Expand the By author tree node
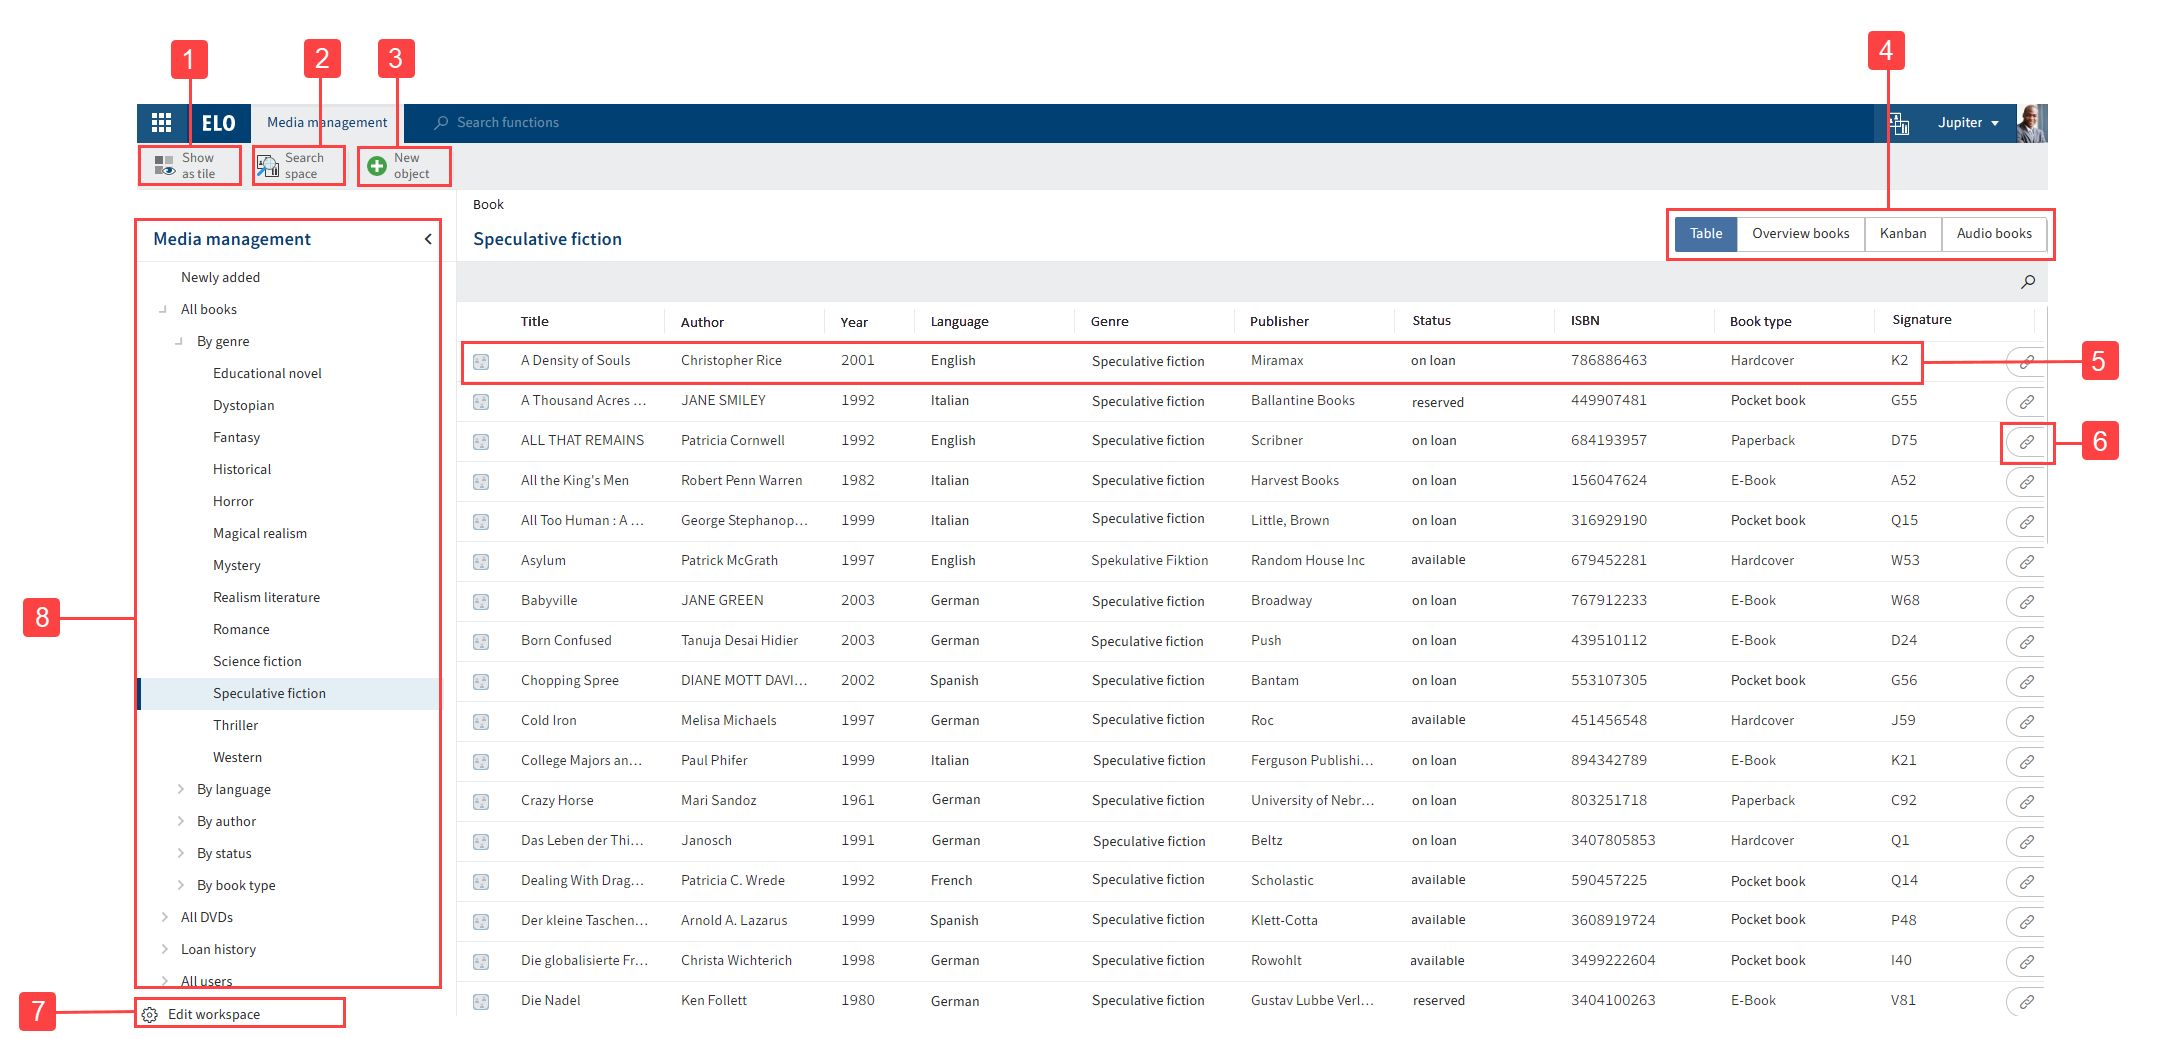 (181, 821)
